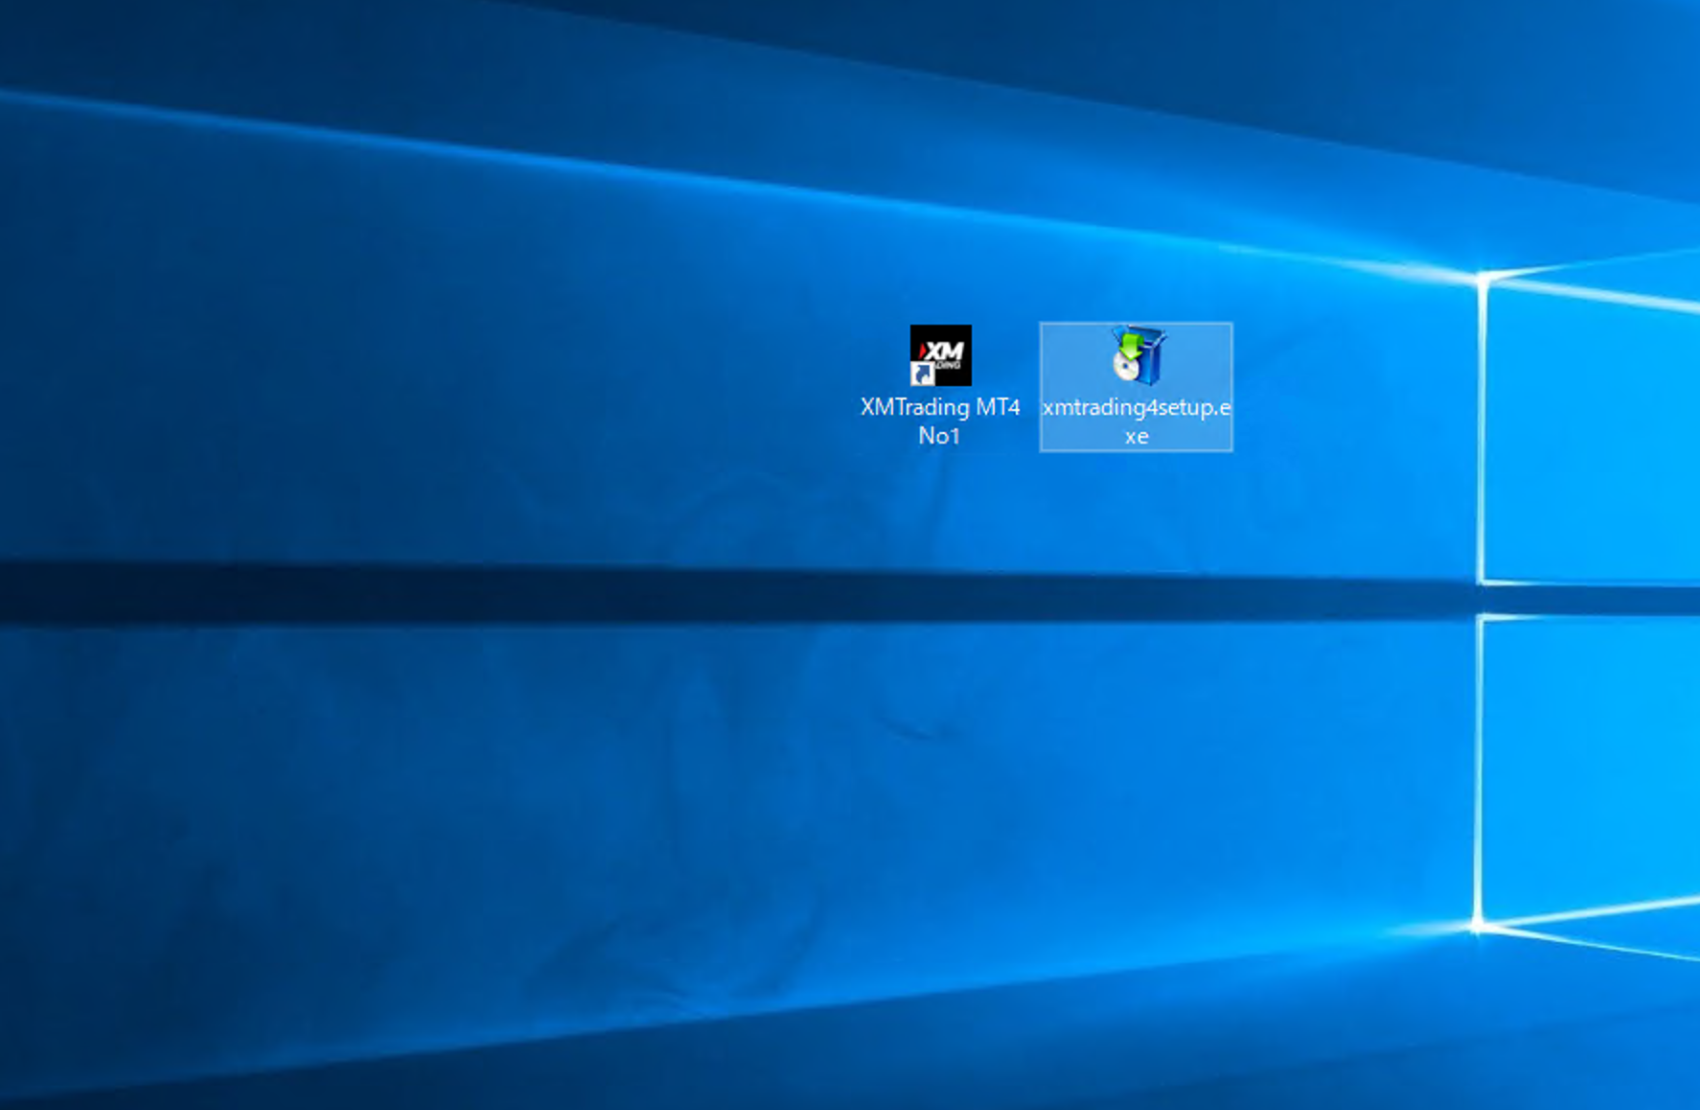Screen dimensions: 1700x1110
Task: Click the shortcut arrow overlay on XM icon
Action: click(921, 374)
